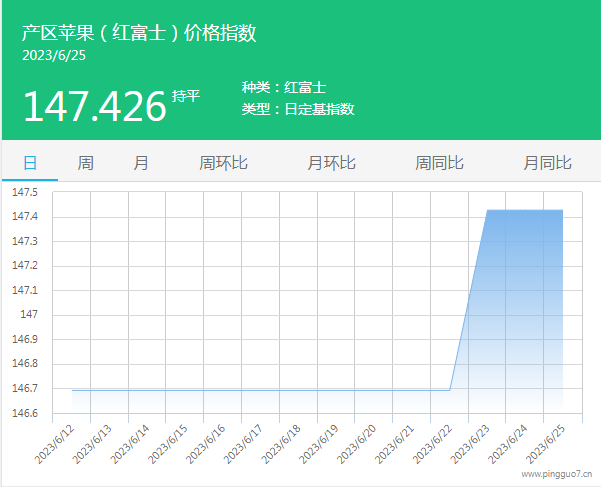The width and height of the screenshot is (601, 487).
Task: Switch to the 月同比 tab
Action: pyautogui.click(x=547, y=163)
